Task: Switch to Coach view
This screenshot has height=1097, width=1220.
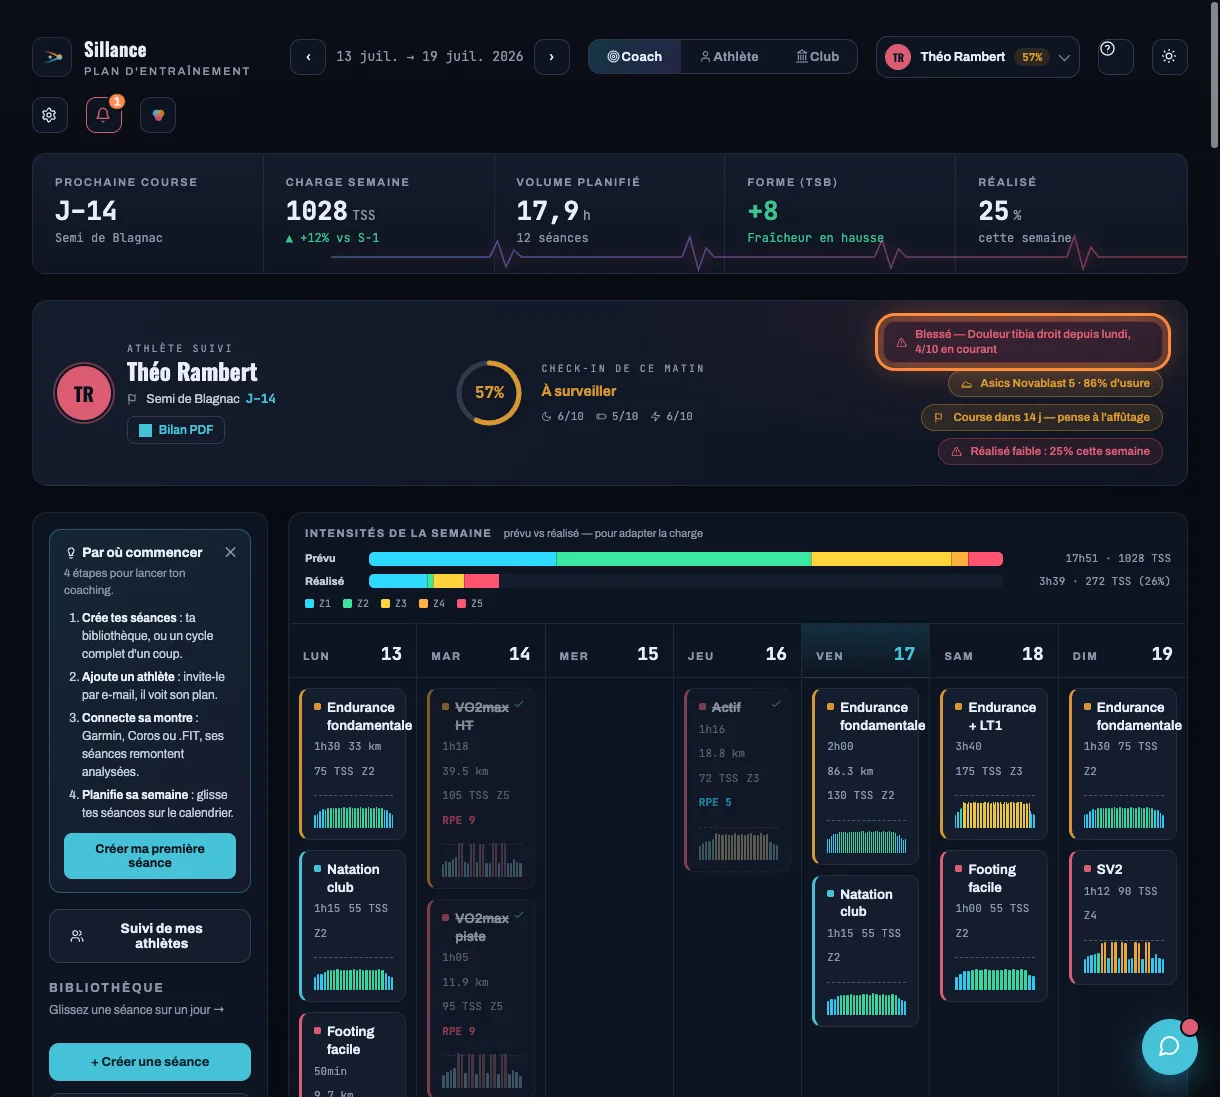Action: (635, 57)
